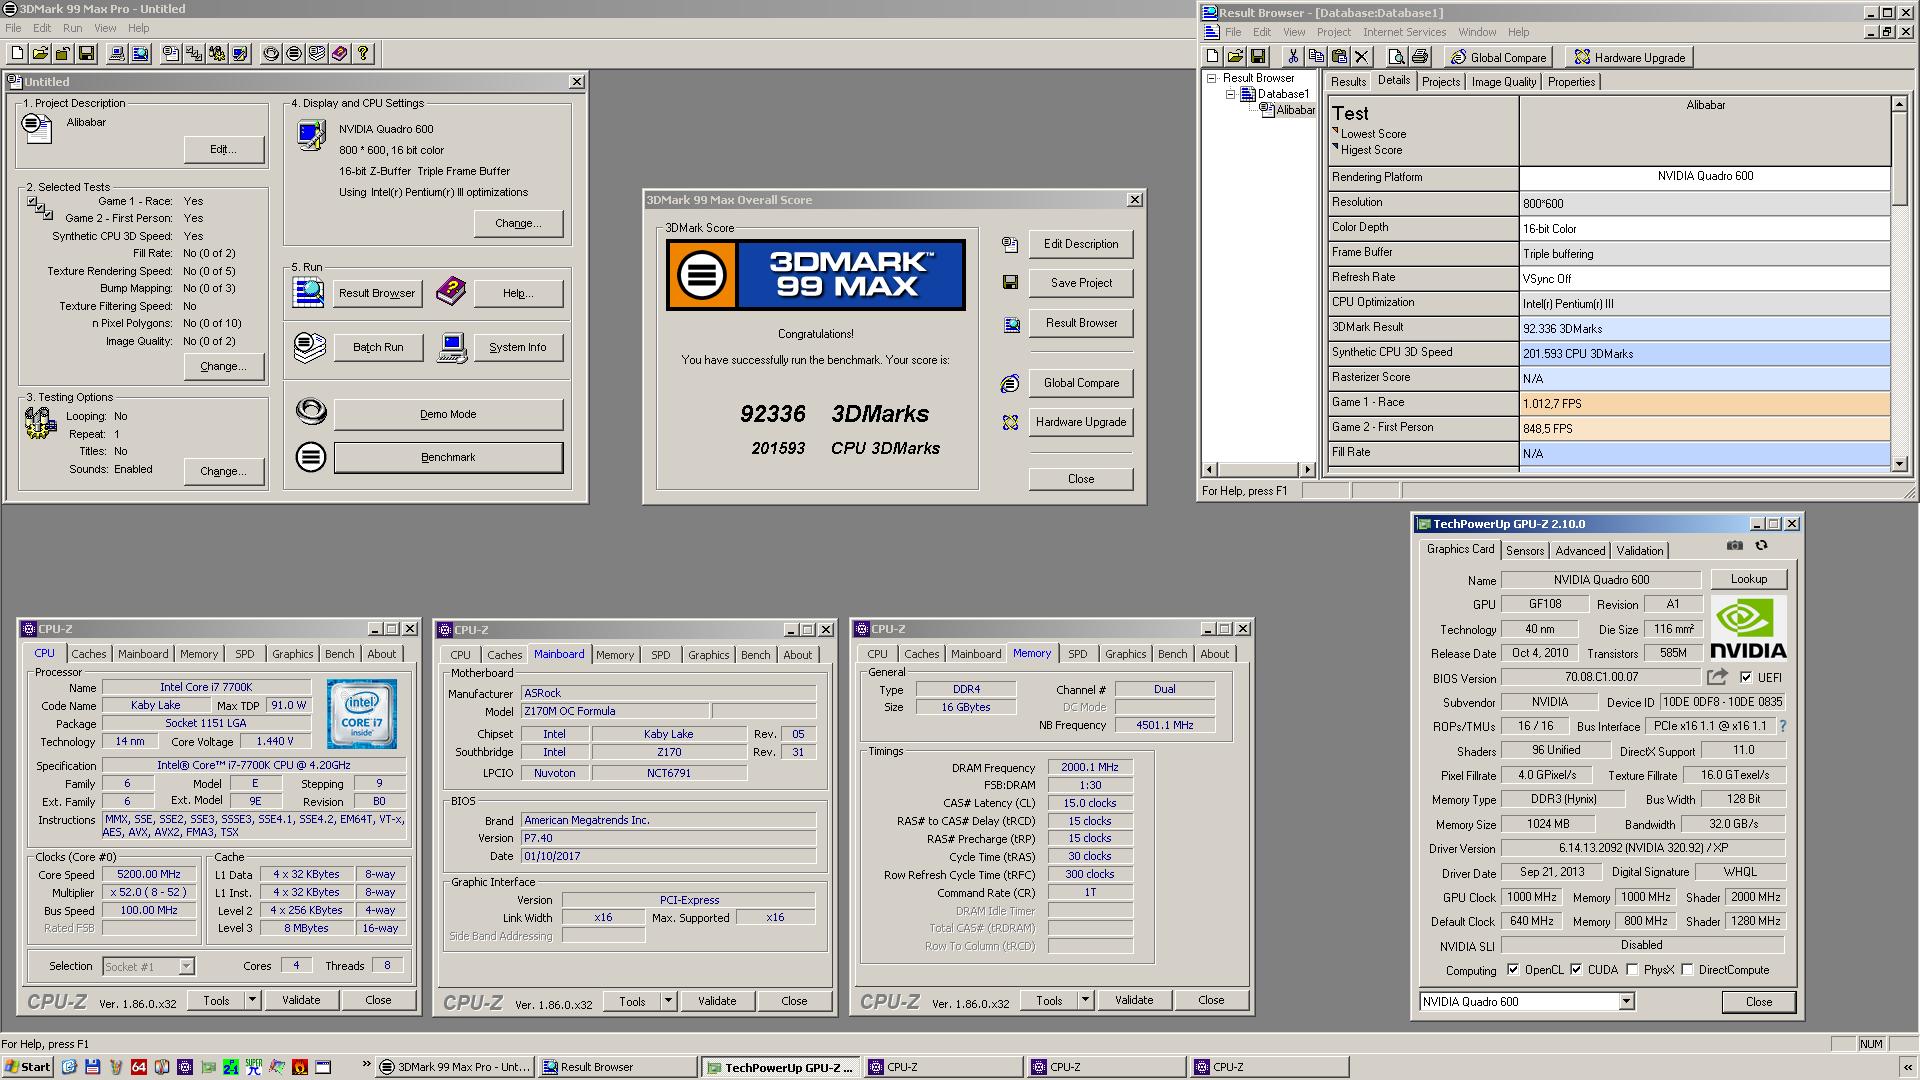Viewport: 1920px width, 1080px height.
Task: Click the SuperPi icon in quick launch
Action: point(254,1067)
